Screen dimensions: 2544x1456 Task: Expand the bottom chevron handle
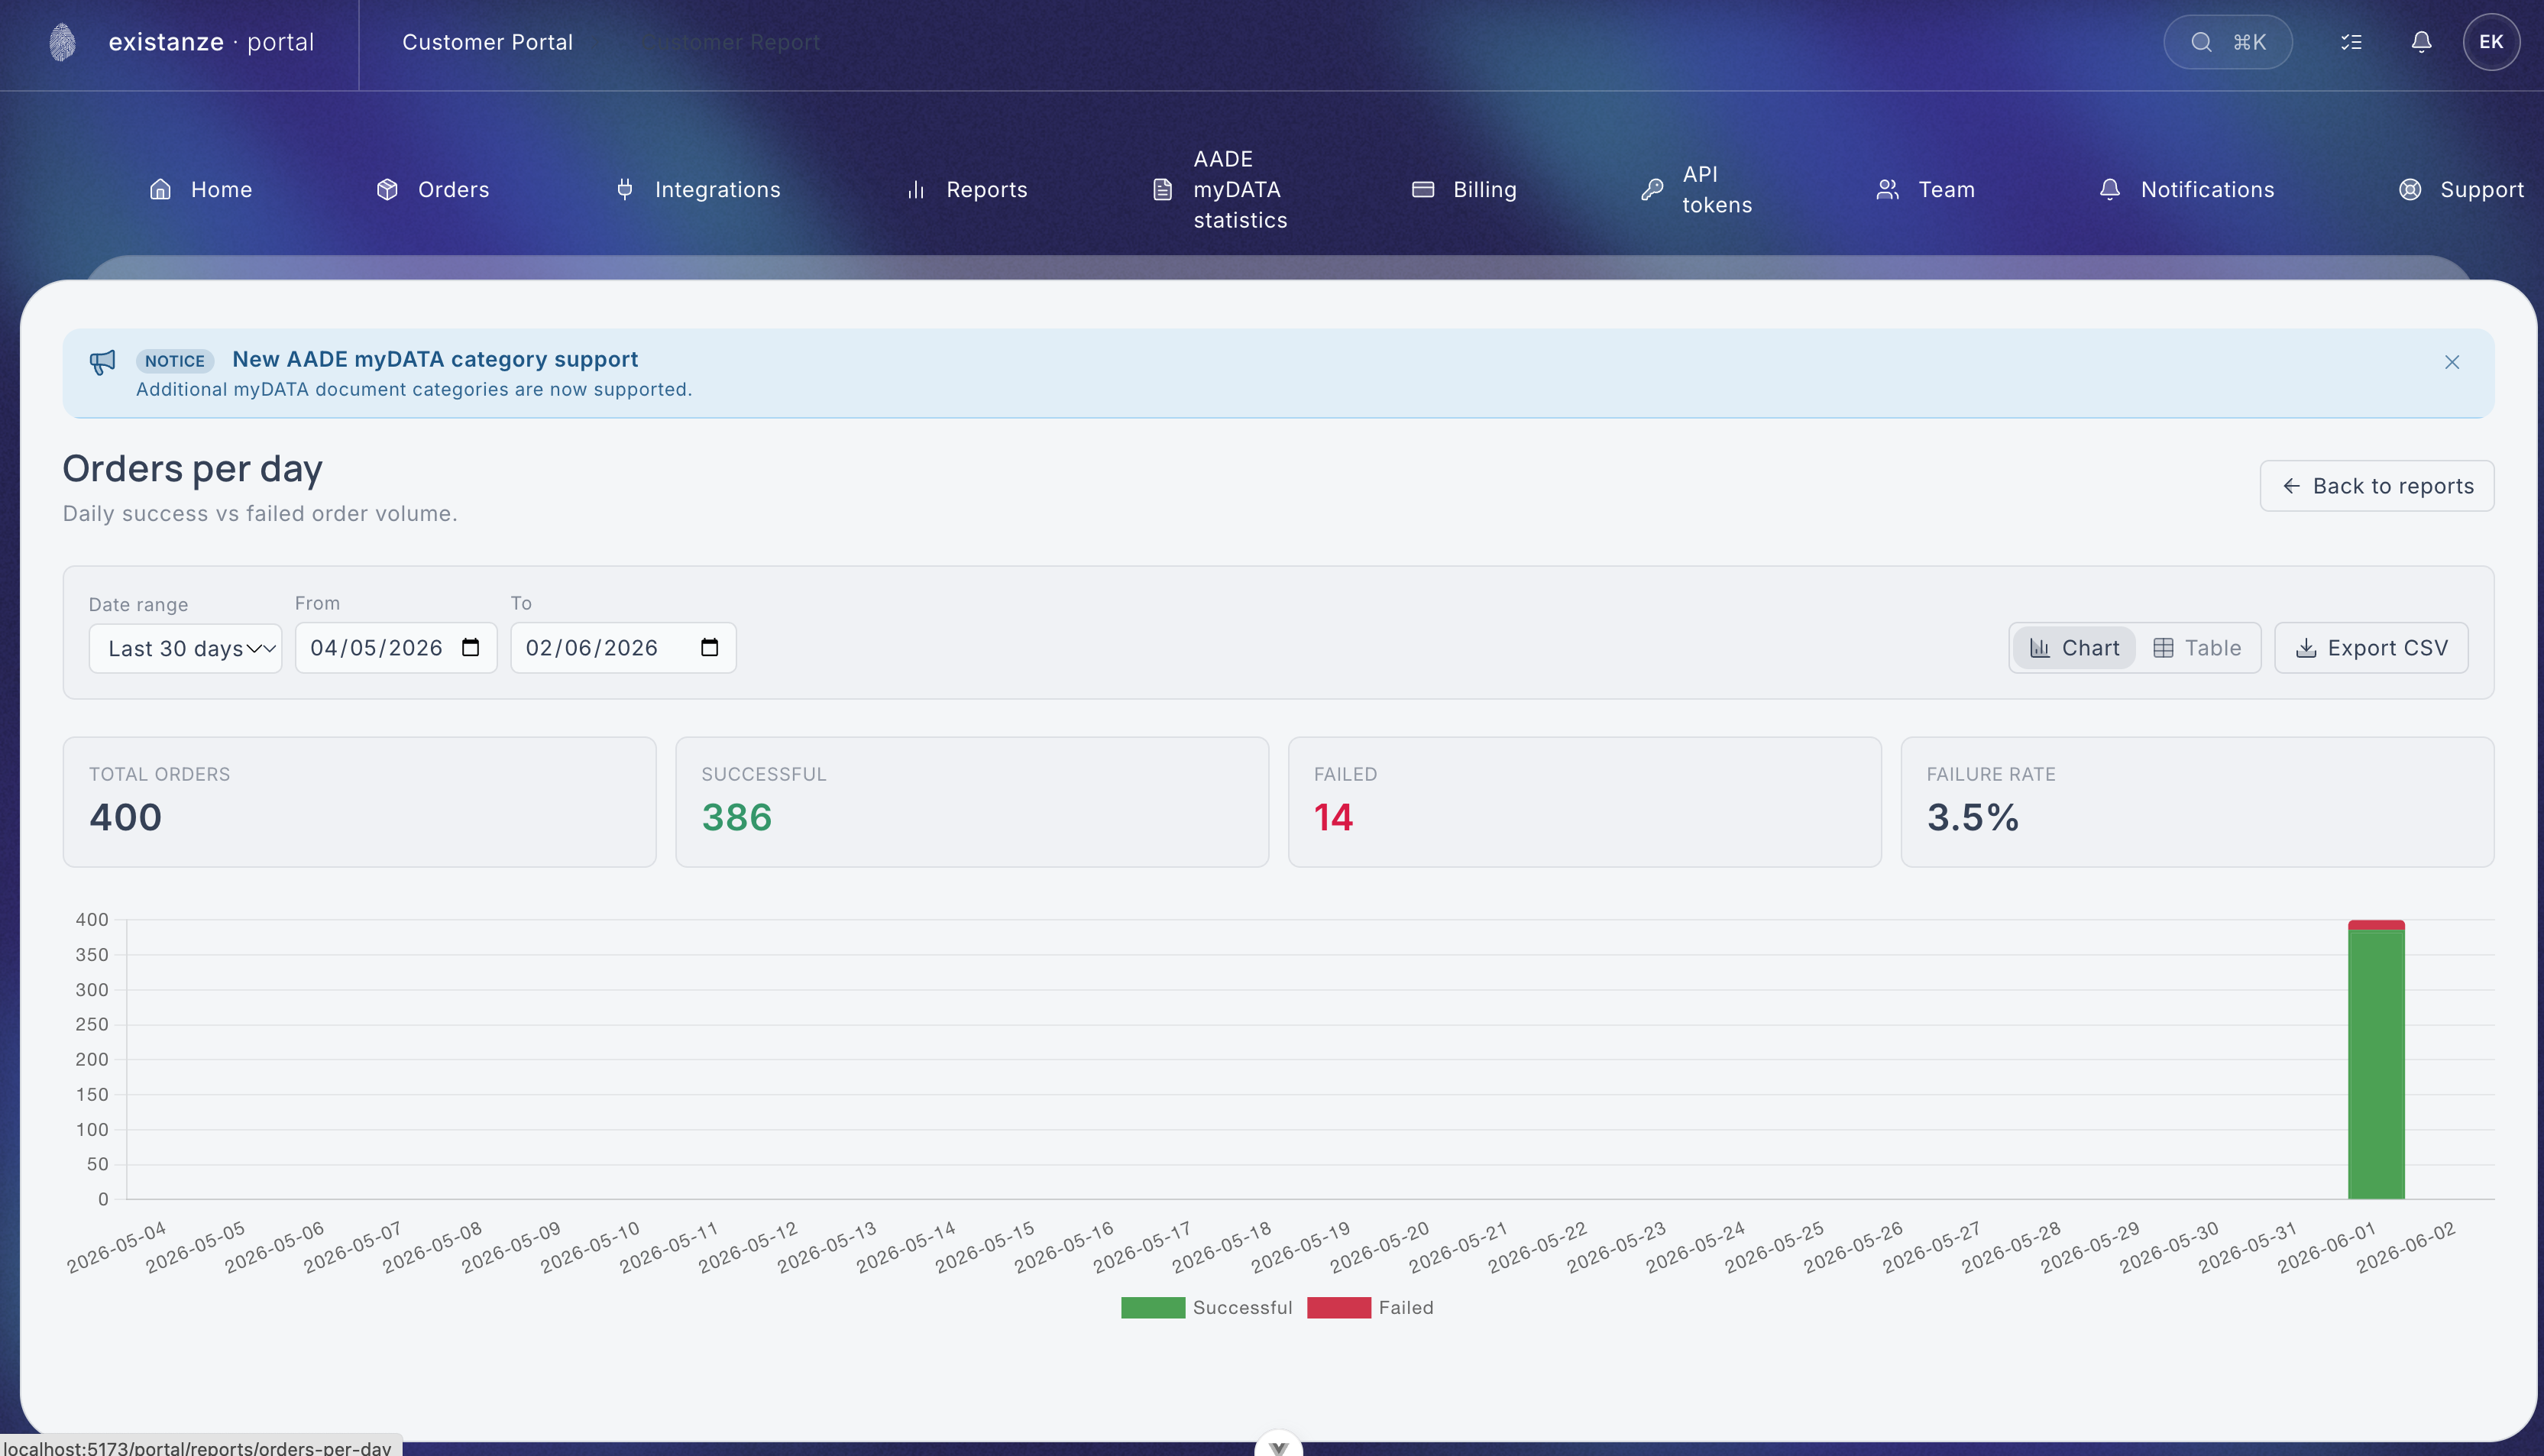pos(1278,1446)
